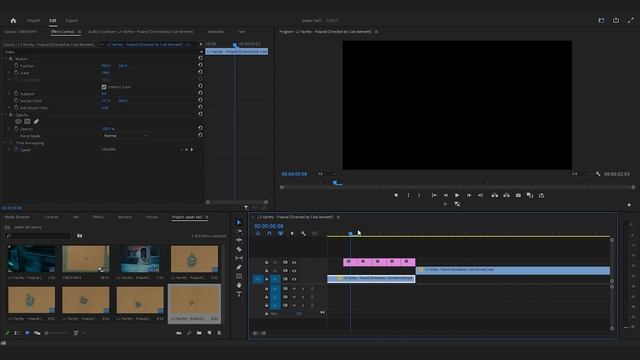Screen dimensions: 640x360
Task: Open the Effect Controls tab
Action: (x=62, y=31)
